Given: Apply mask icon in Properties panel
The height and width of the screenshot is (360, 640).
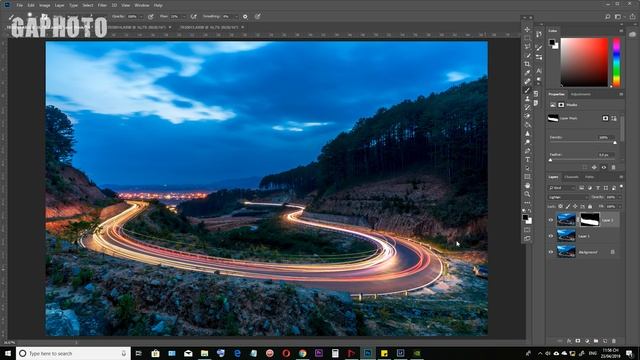Looking at the screenshot, I should click(594, 167).
